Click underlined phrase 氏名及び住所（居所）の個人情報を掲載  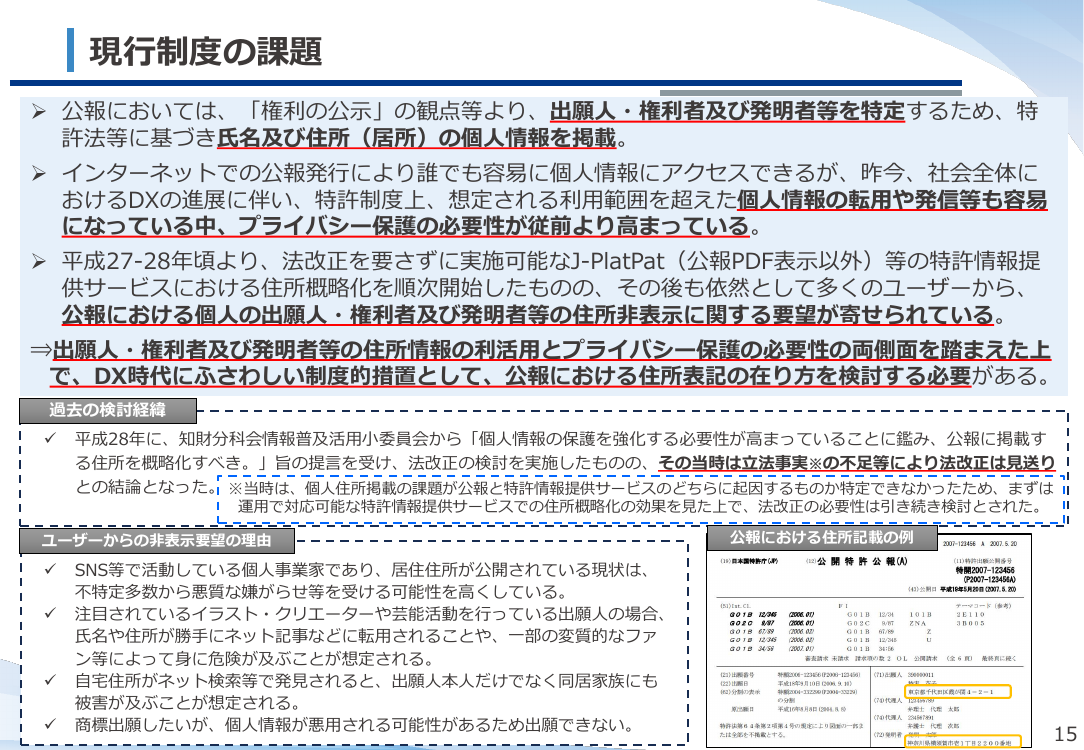coord(416,138)
